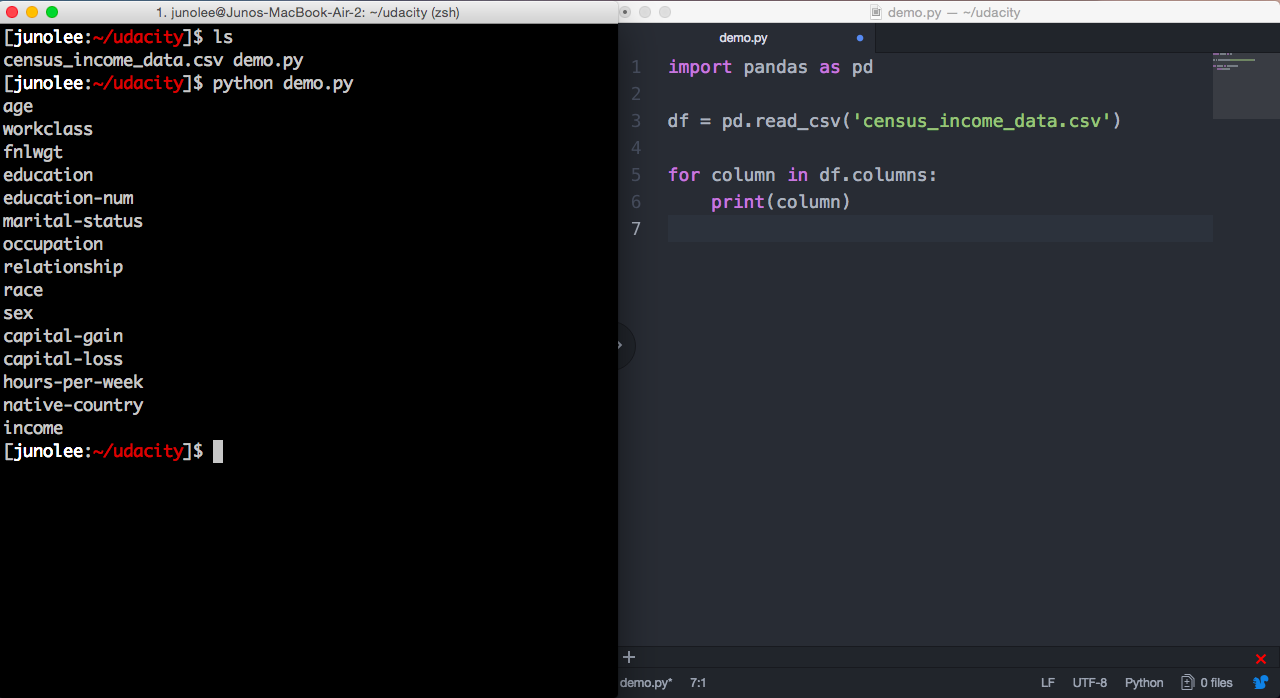Click the 0 files git status
The width and height of the screenshot is (1280, 698).
1216,683
